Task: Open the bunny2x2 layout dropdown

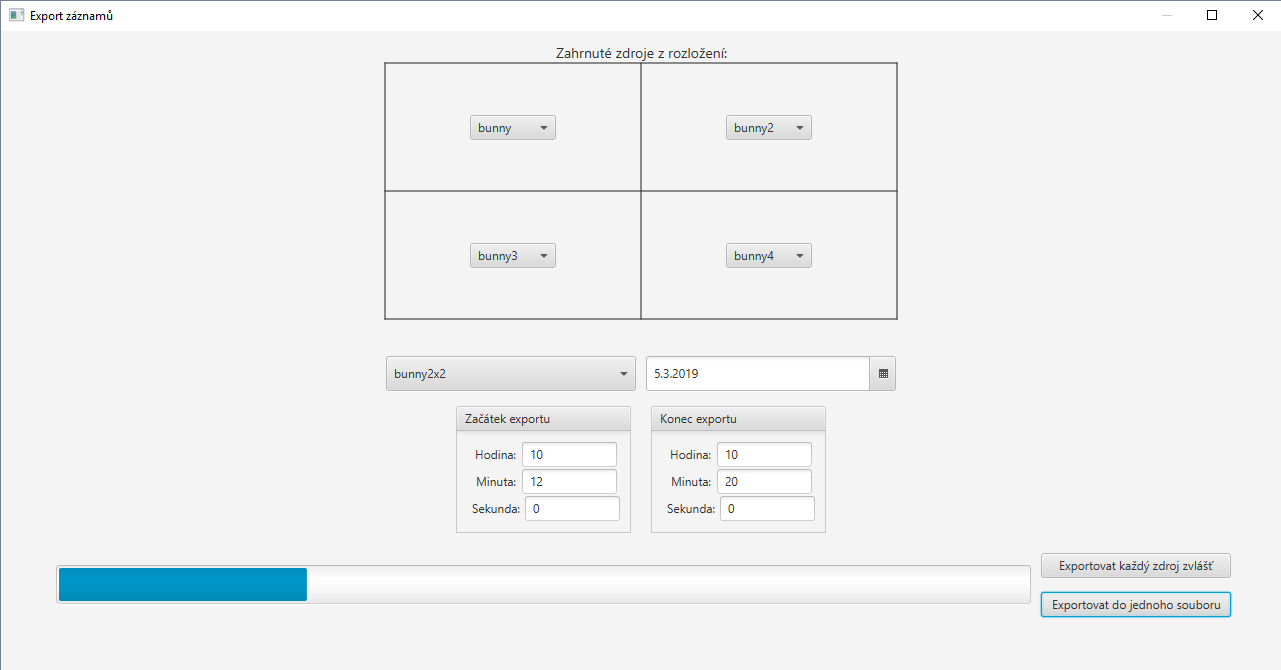Action: click(510, 374)
